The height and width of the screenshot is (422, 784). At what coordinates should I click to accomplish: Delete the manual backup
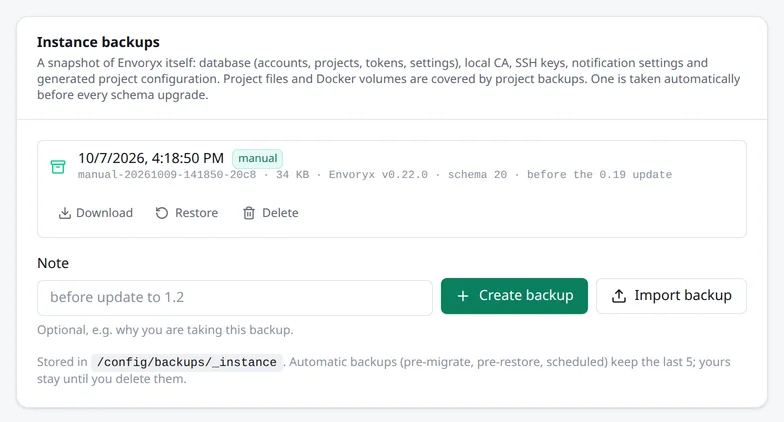click(270, 213)
